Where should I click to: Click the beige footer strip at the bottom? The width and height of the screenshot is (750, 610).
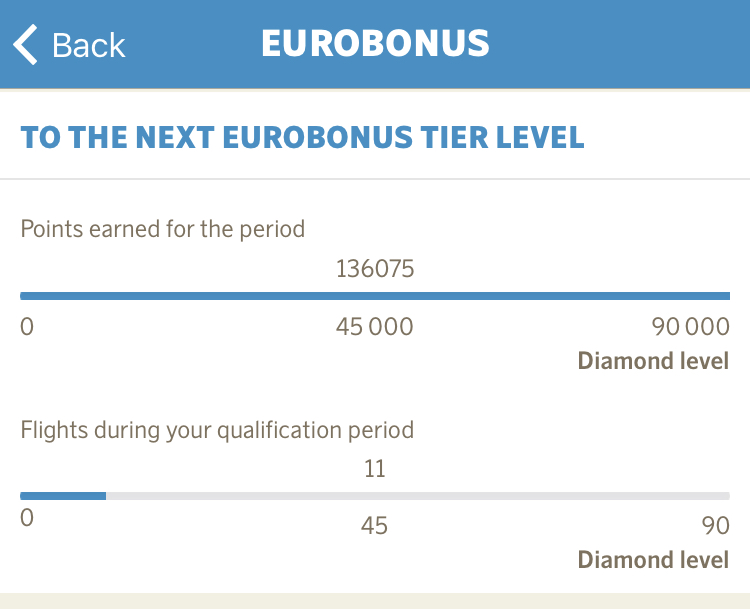point(375,601)
